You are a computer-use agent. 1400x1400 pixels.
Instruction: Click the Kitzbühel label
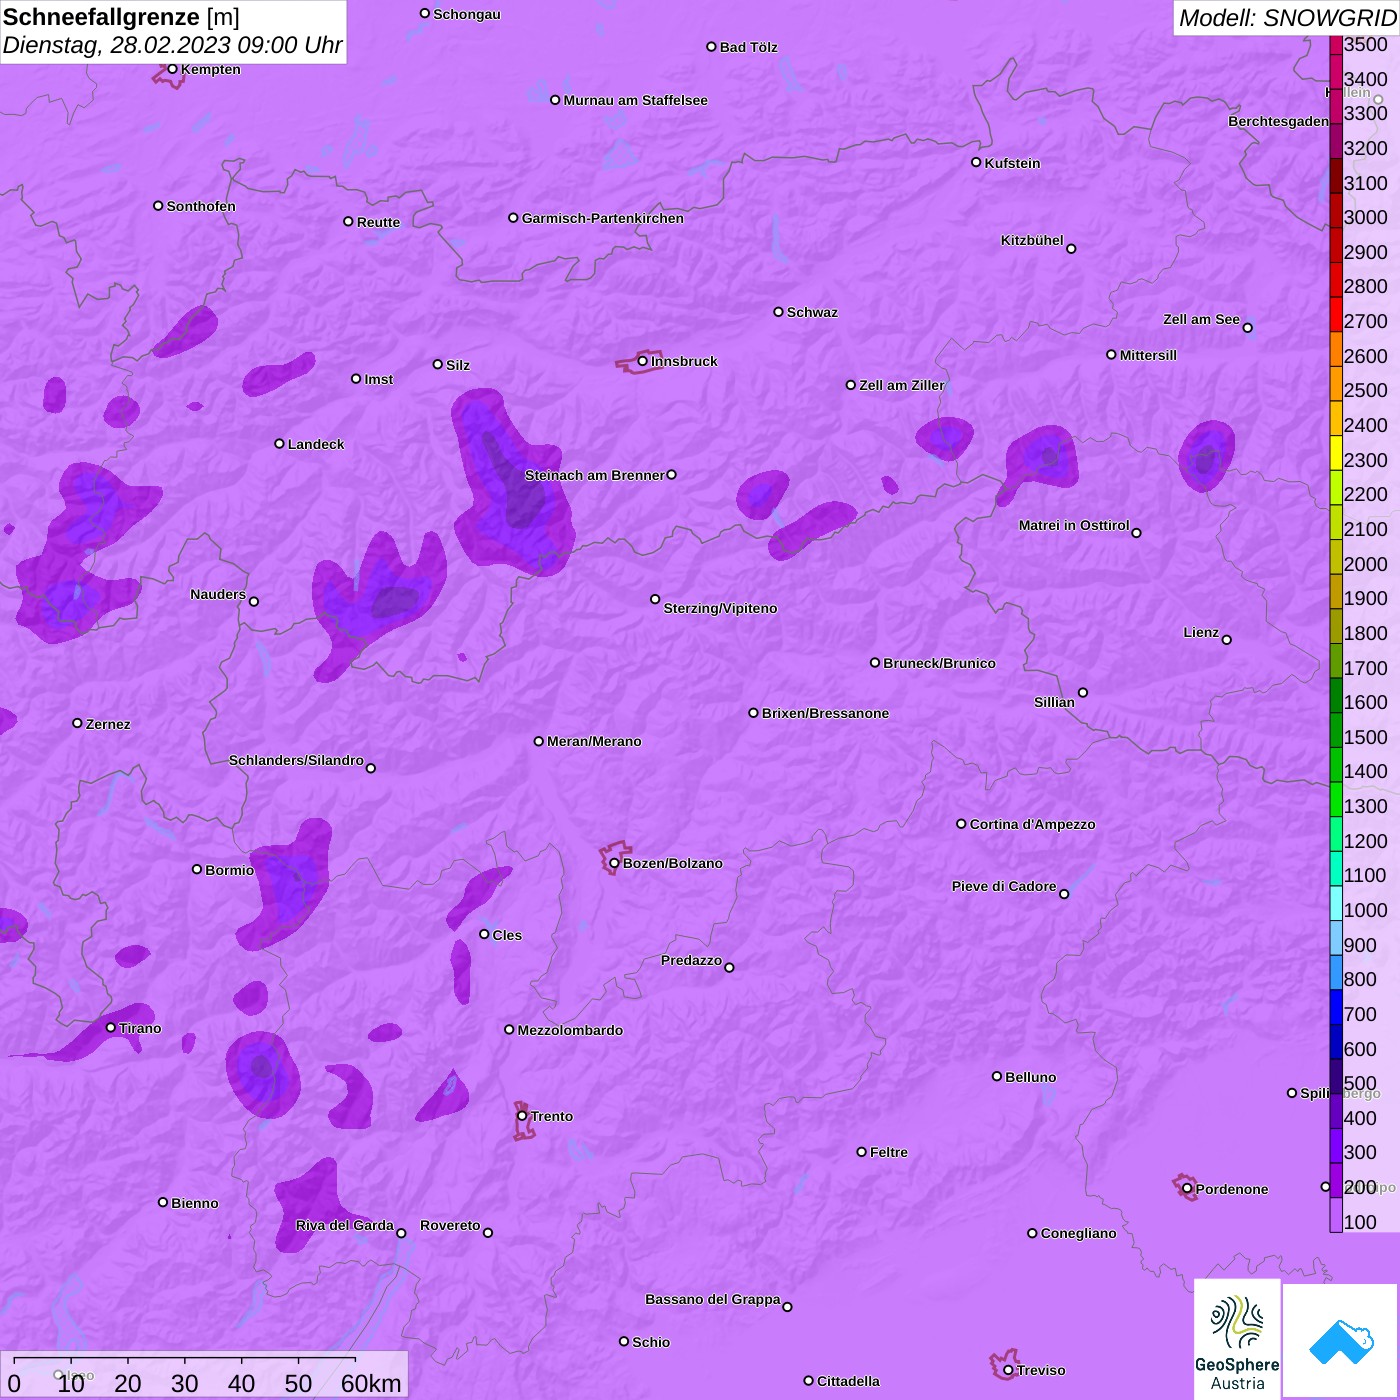1032,240
